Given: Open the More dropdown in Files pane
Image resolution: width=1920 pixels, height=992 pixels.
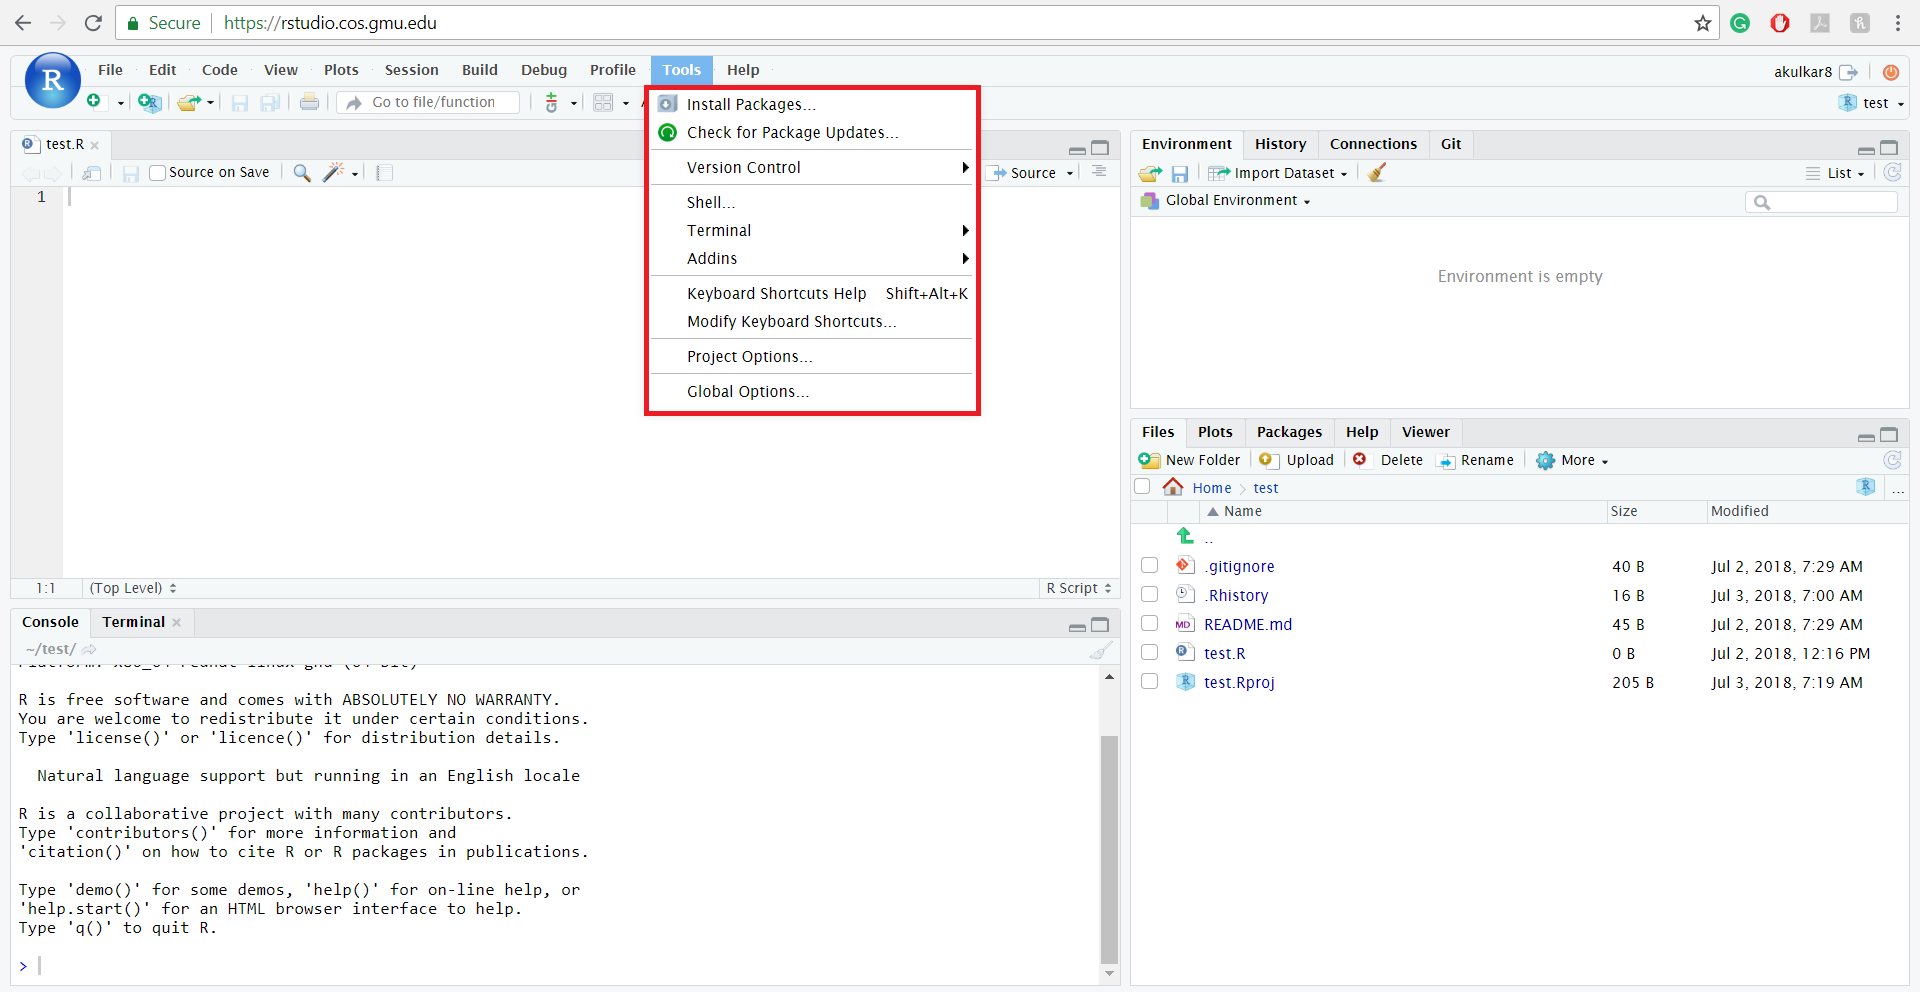Looking at the screenshot, I should tap(1573, 460).
